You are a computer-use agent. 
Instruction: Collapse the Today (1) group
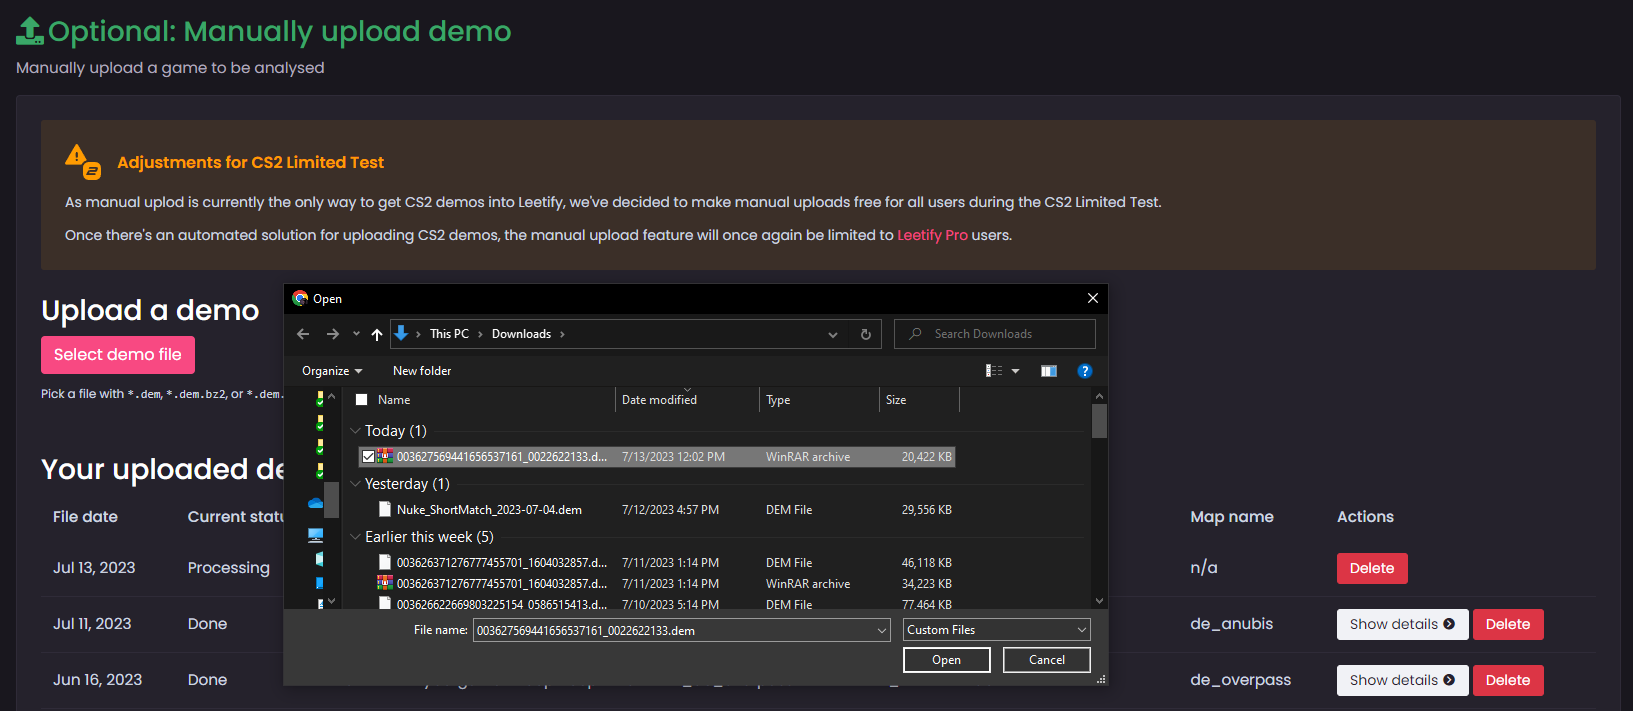tap(355, 431)
